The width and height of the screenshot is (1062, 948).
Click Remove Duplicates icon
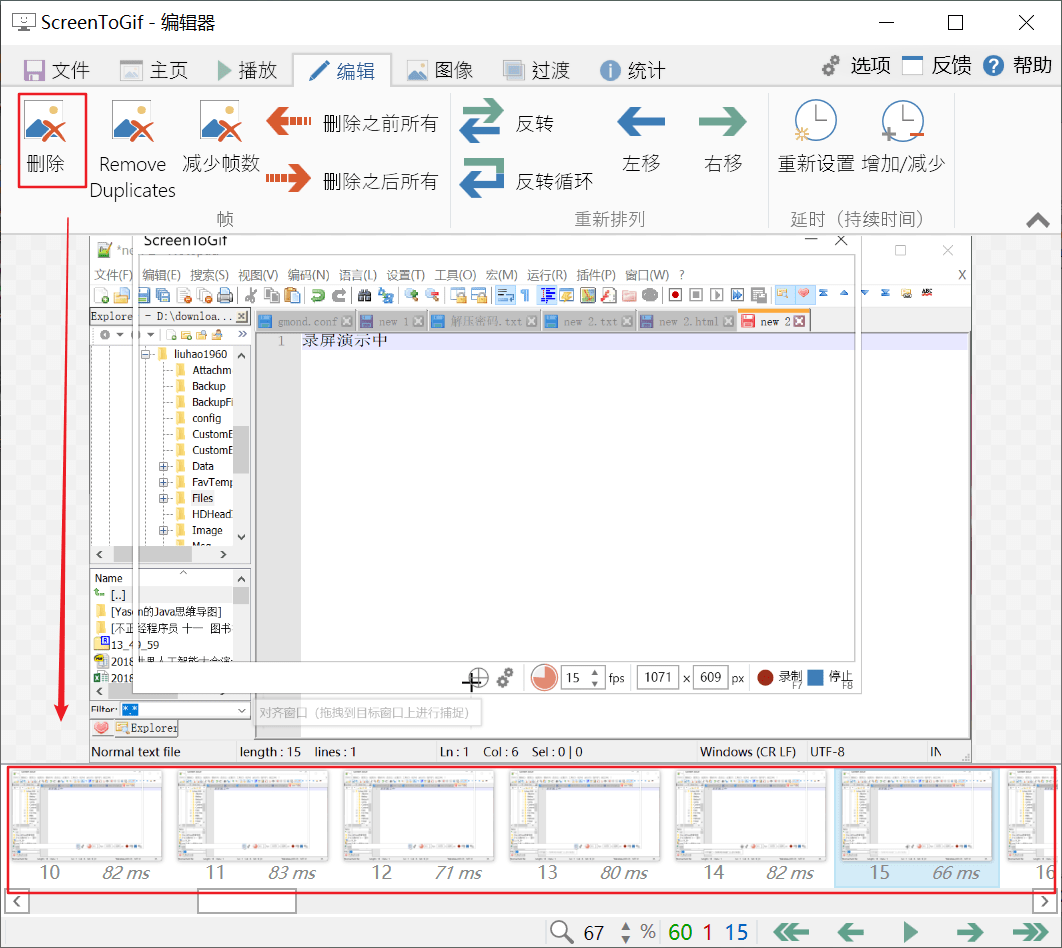point(133,123)
